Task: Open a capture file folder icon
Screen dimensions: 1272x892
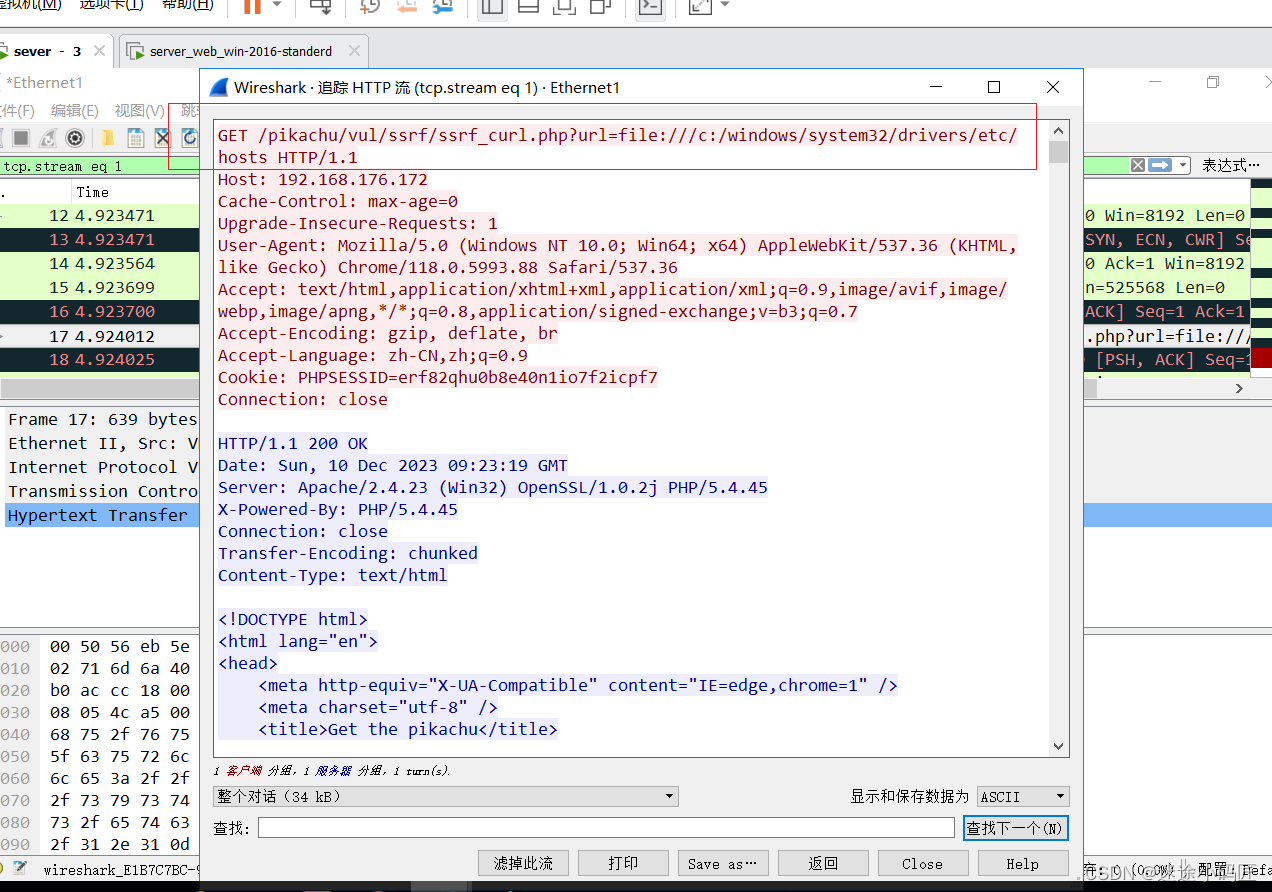Action: point(107,137)
